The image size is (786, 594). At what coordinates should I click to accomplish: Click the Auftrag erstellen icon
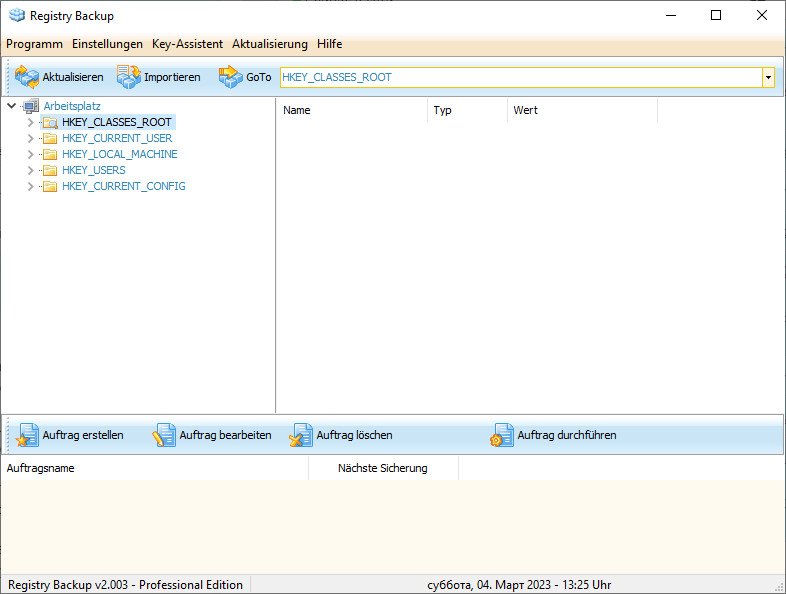27,435
